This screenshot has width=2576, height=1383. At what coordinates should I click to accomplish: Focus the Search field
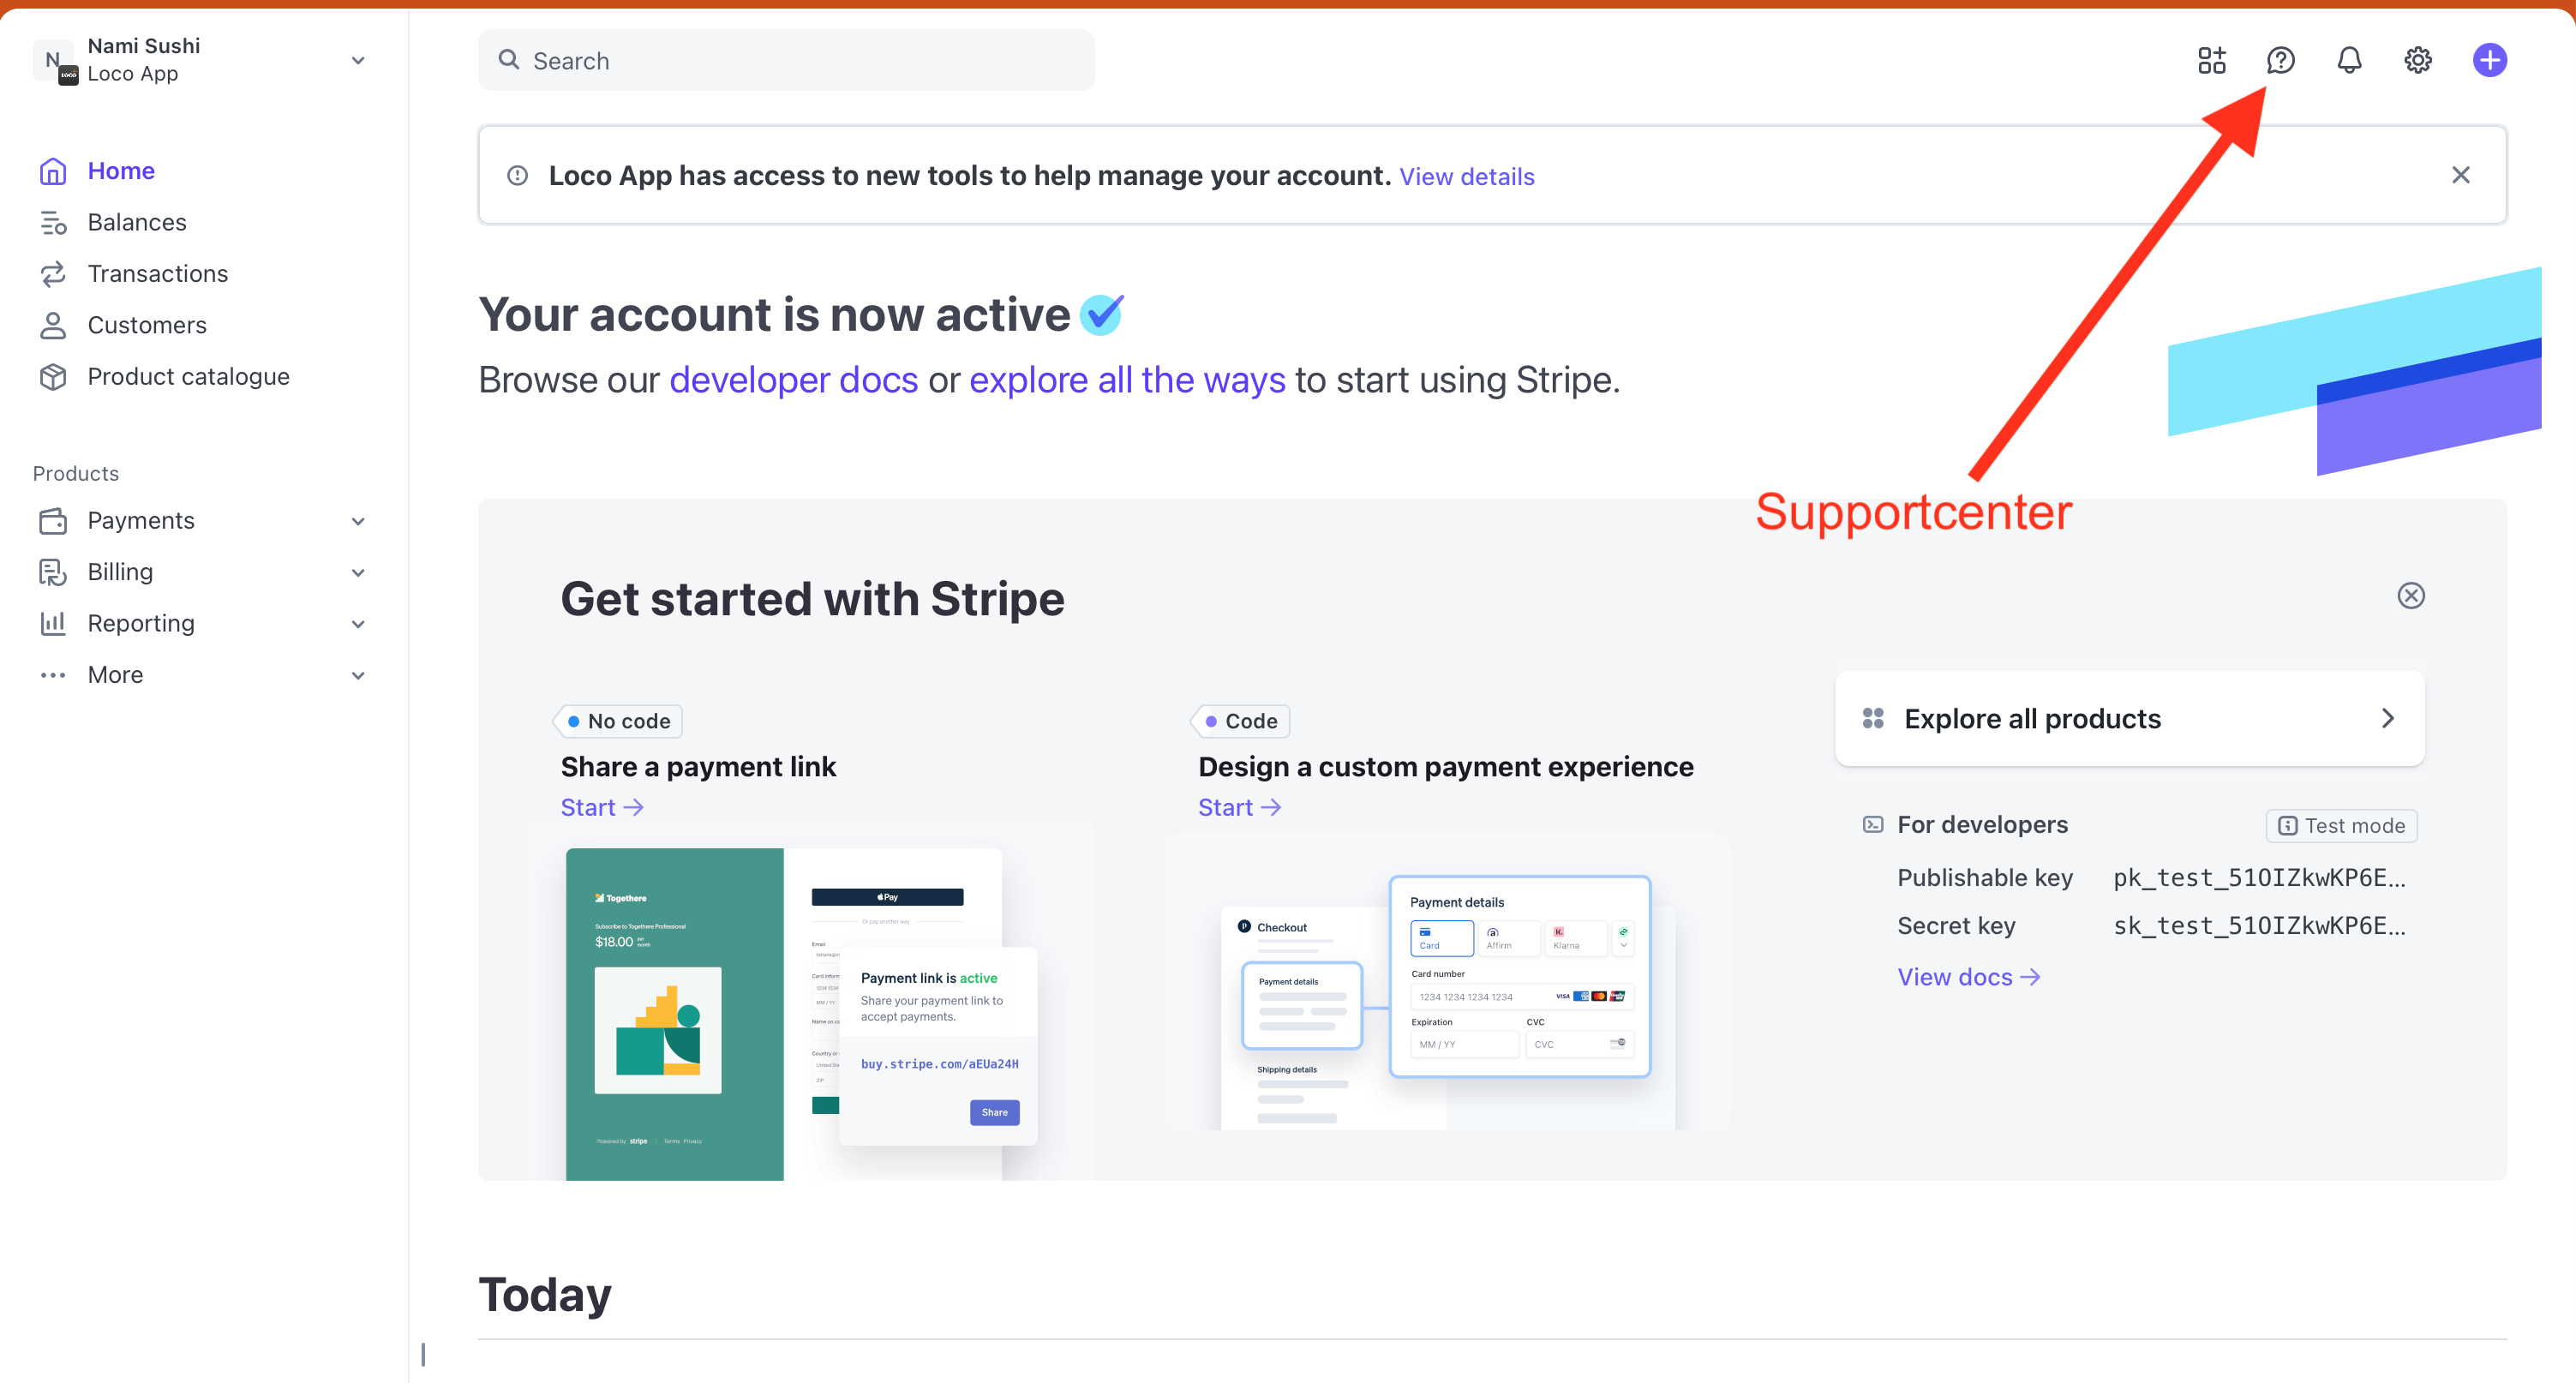pos(786,61)
